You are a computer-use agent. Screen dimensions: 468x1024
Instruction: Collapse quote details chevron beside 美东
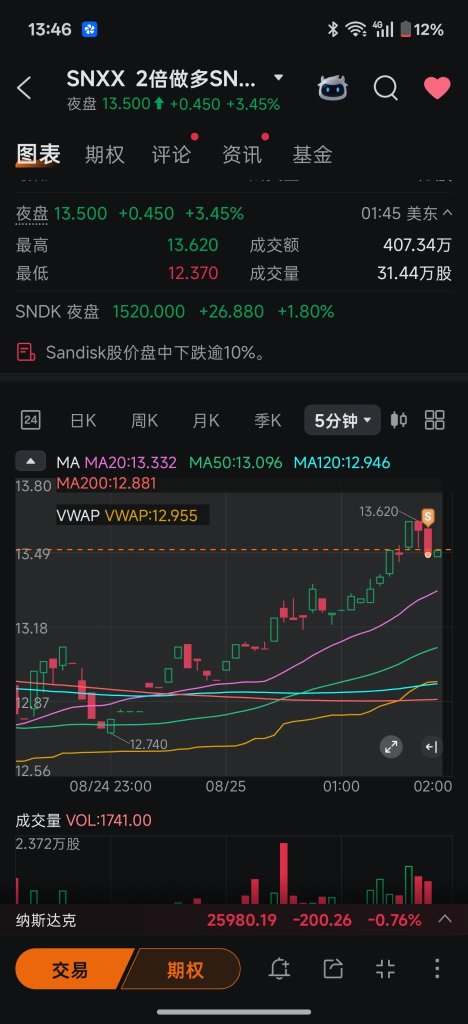click(447, 213)
